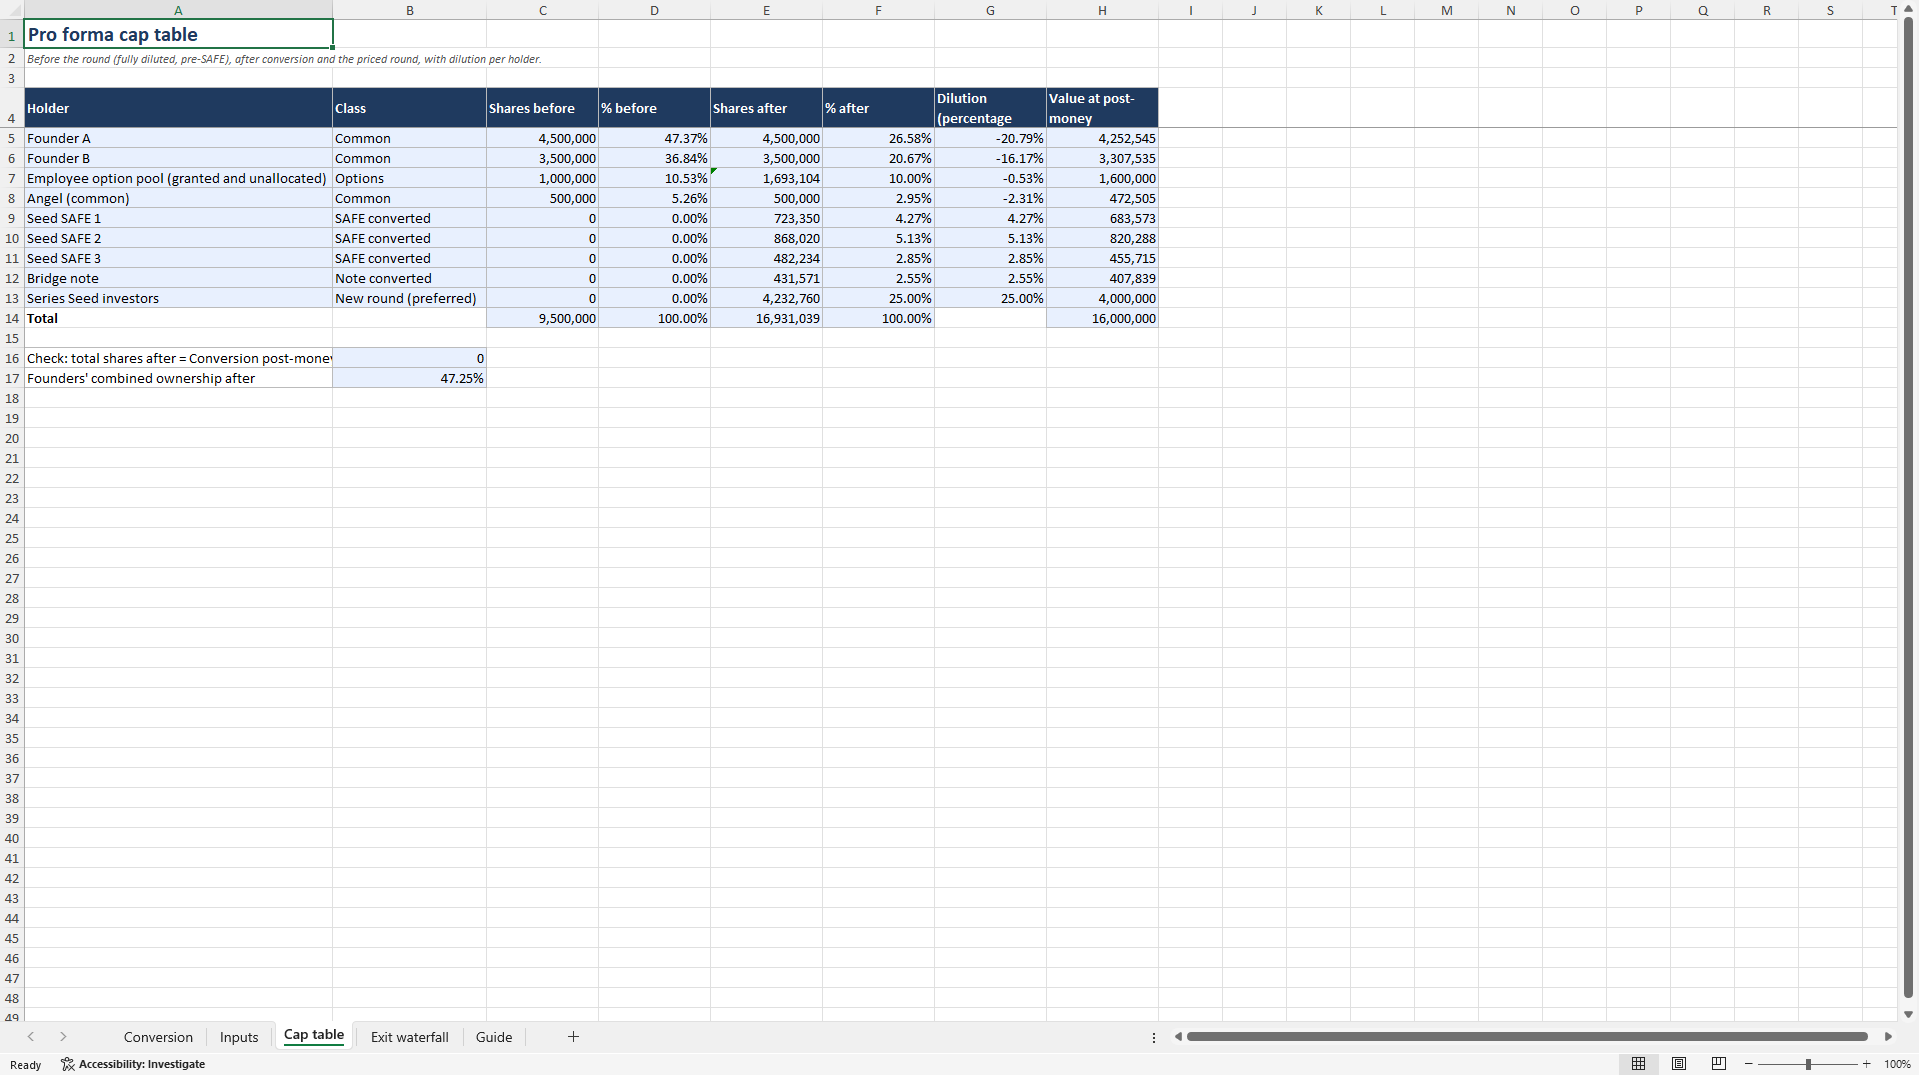Viewport: 1919px width, 1075px height.
Task: Select the 'Series Seed investors' cell
Action: [x=178, y=298]
